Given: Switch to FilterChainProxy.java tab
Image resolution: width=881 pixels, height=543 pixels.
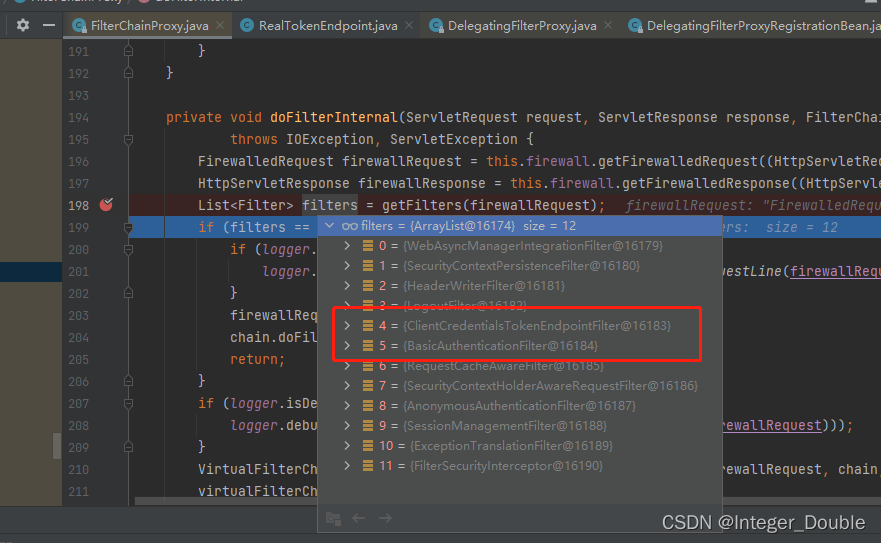Looking at the screenshot, I should 149,26.
